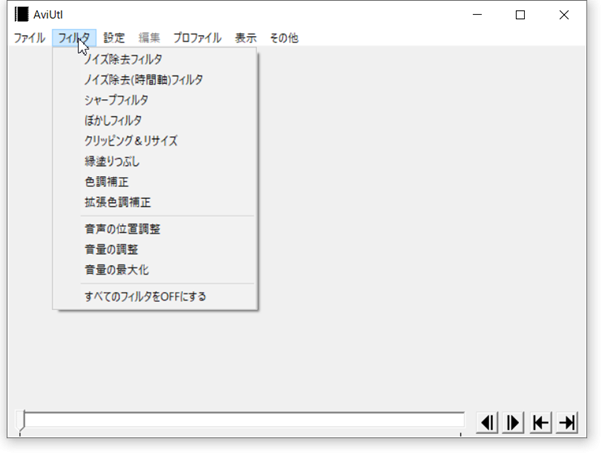Open the 編集 menu
602x453 pixels.
(x=149, y=38)
